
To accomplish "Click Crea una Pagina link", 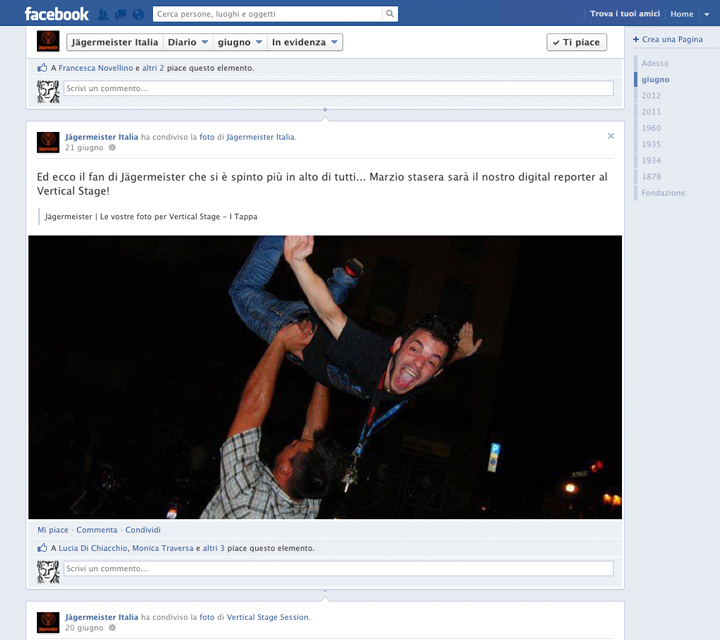I will (670, 39).
